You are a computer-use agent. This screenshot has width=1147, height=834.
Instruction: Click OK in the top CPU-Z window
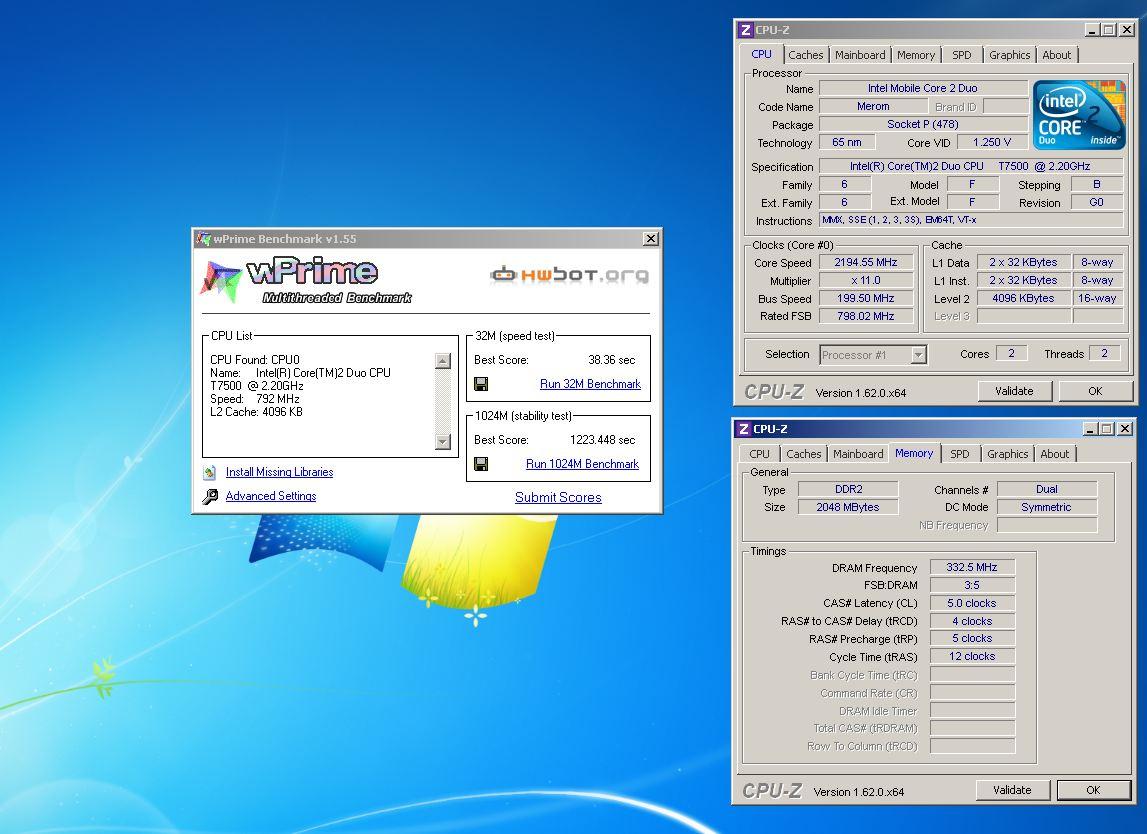pyautogui.click(x=1095, y=391)
